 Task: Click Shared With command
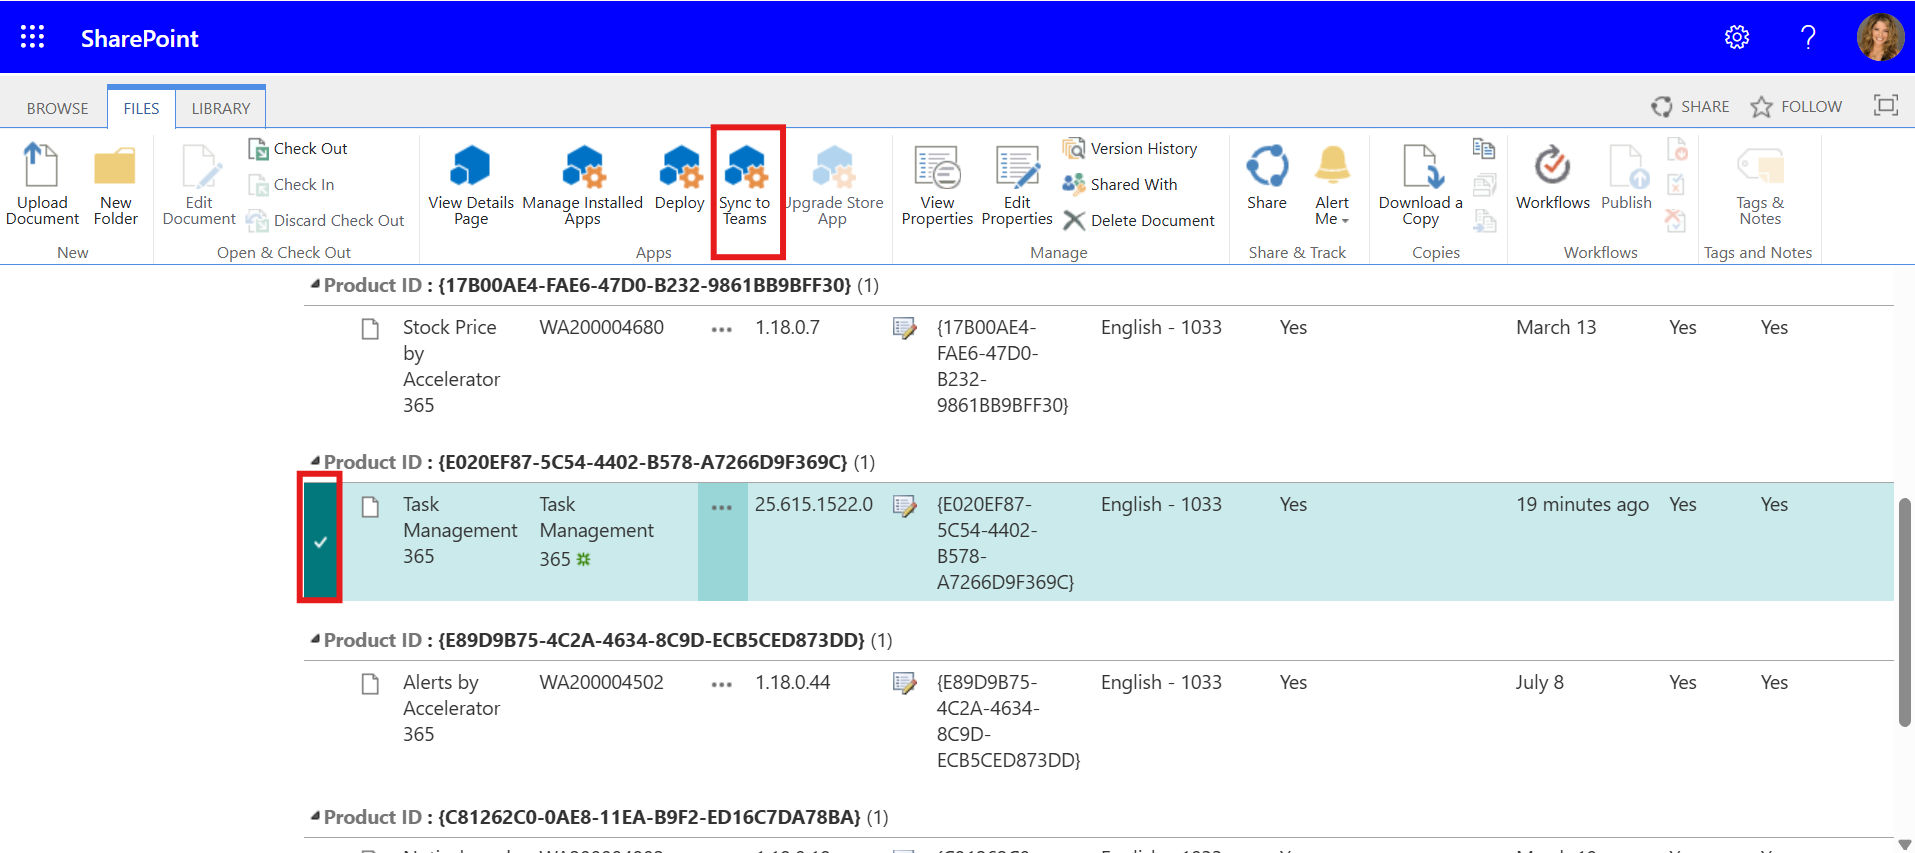[1120, 185]
